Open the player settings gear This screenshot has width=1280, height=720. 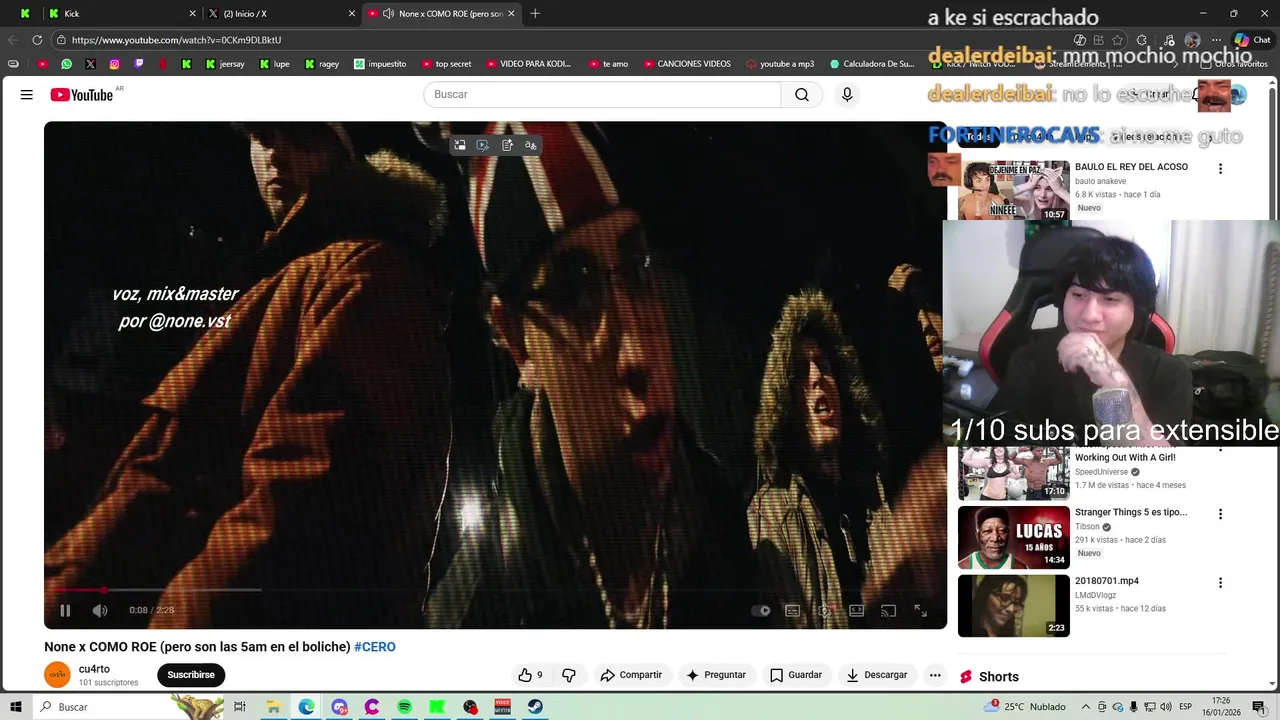pos(824,610)
